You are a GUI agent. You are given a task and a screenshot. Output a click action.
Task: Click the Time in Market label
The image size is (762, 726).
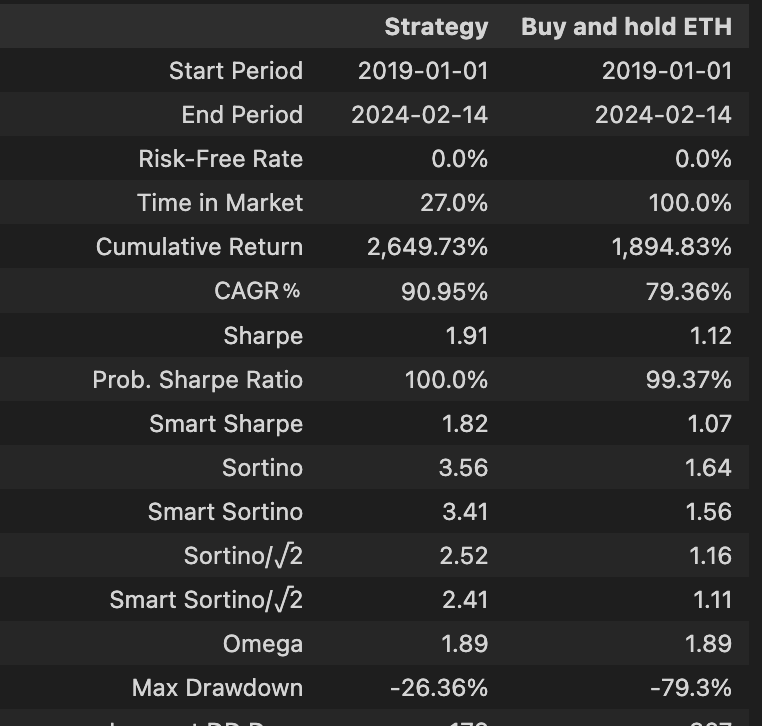tap(219, 203)
